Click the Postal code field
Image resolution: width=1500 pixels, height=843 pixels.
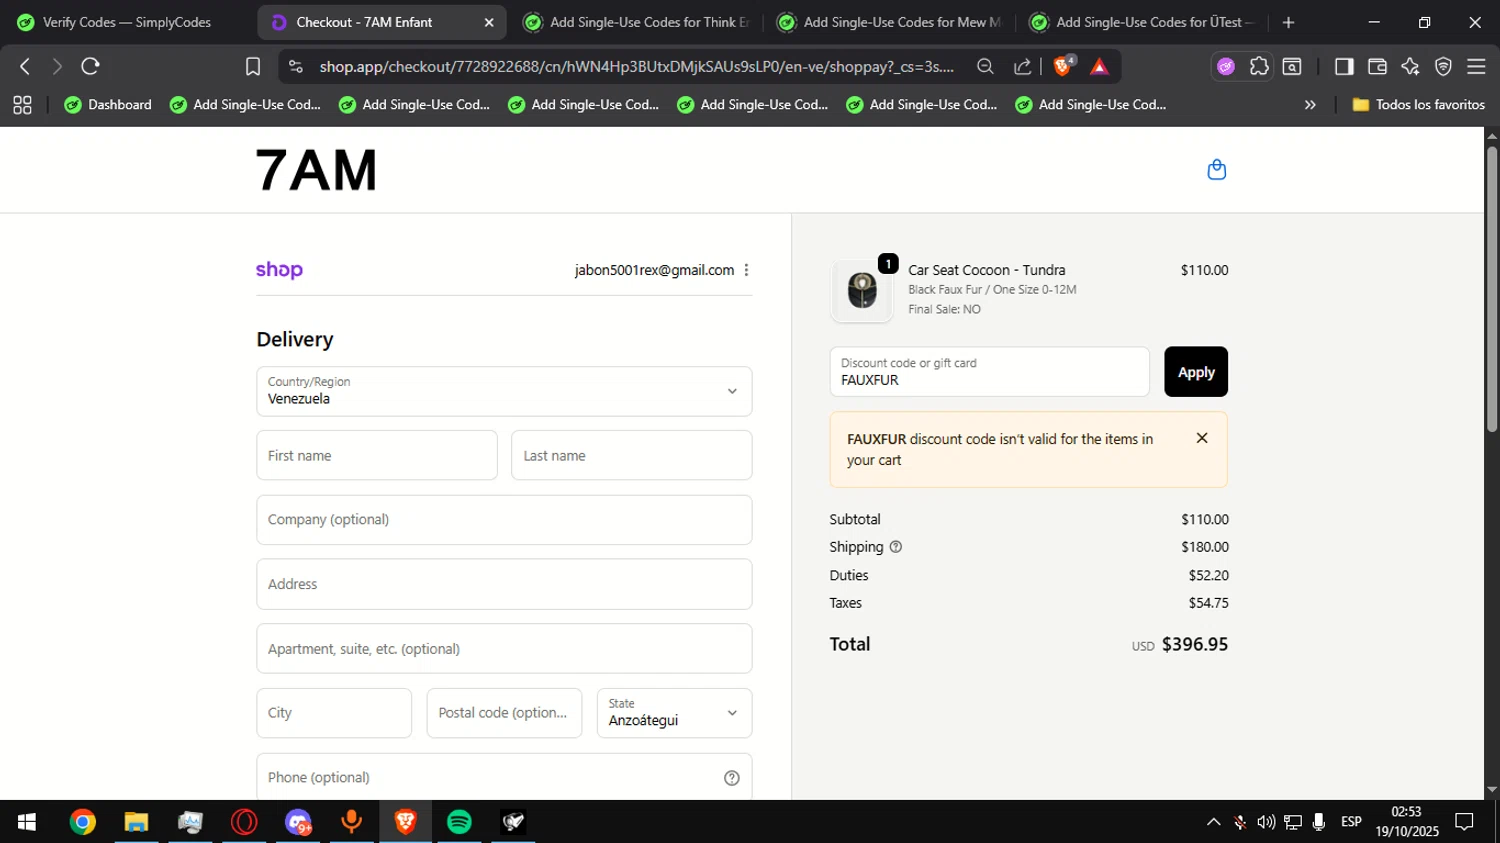(x=504, y=713)
